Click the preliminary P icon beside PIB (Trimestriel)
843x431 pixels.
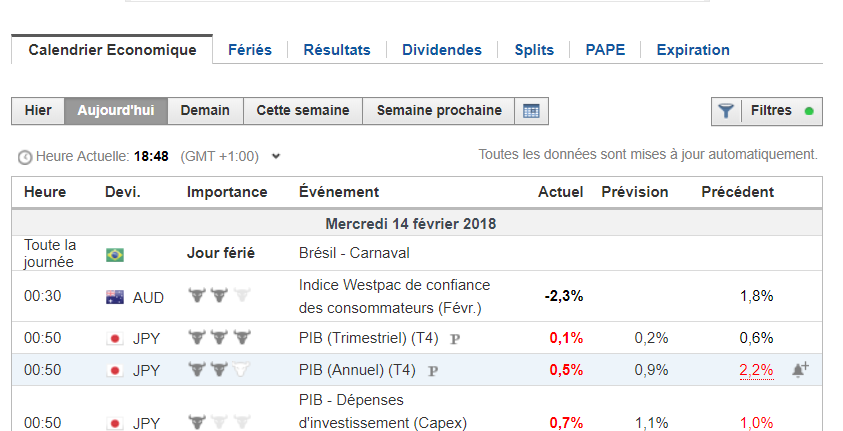click(455, 339)
